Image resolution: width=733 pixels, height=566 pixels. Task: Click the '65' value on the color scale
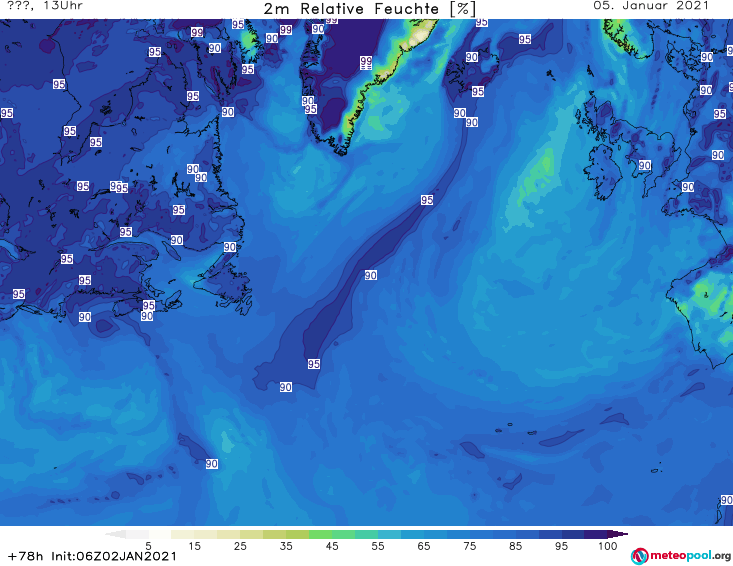[424, 546]
